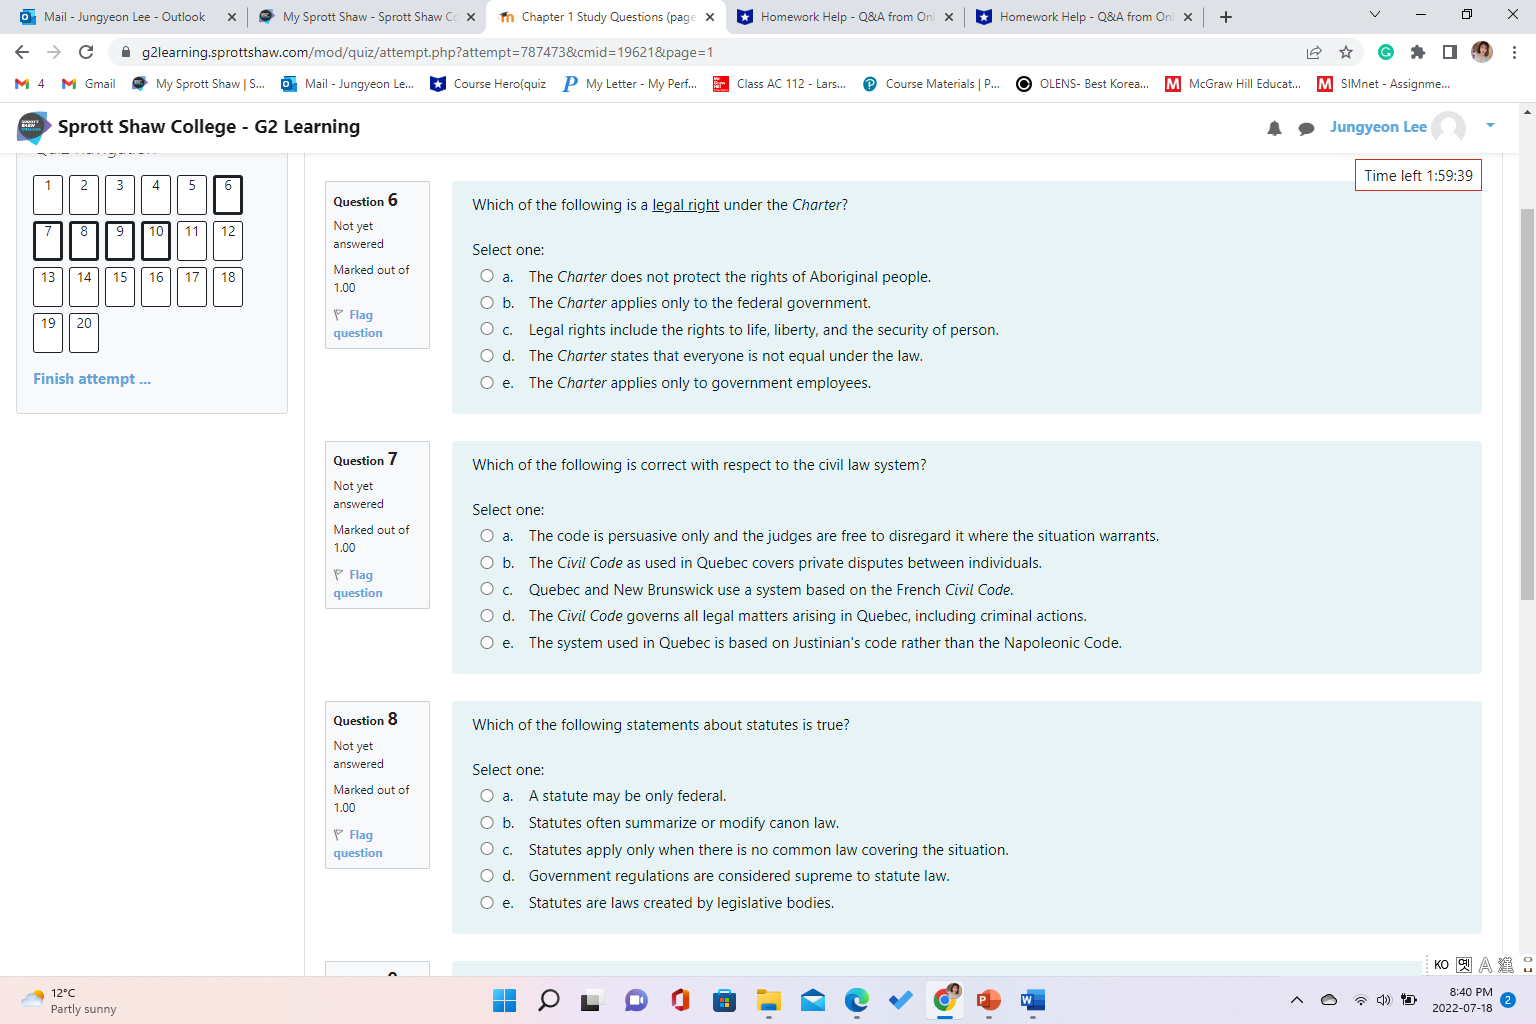Open the Chrome three-dot menu
This screenshot has width=1536, height=1024.
click(1514, 52)
